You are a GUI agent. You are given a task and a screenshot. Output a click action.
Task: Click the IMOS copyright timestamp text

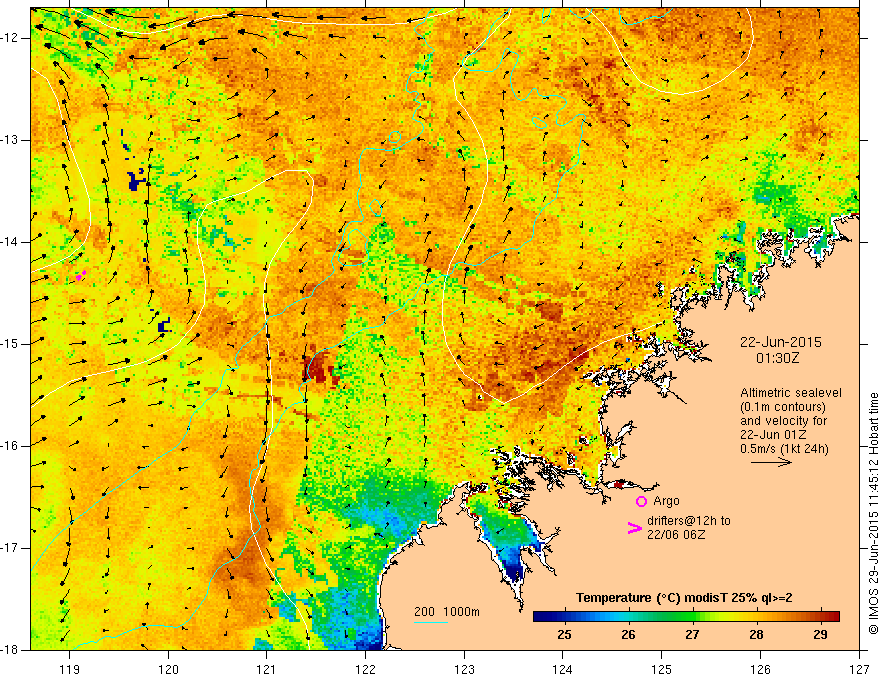(873, 513)
